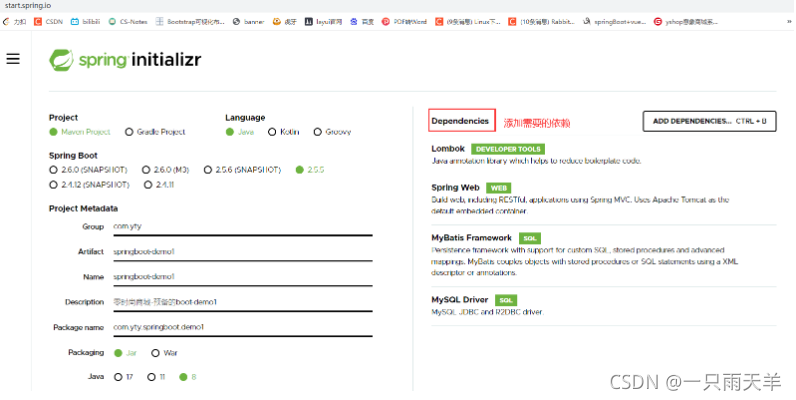Focus the Package name input field
This screenshot has height=400, width=796.
[x=243, y=328]
